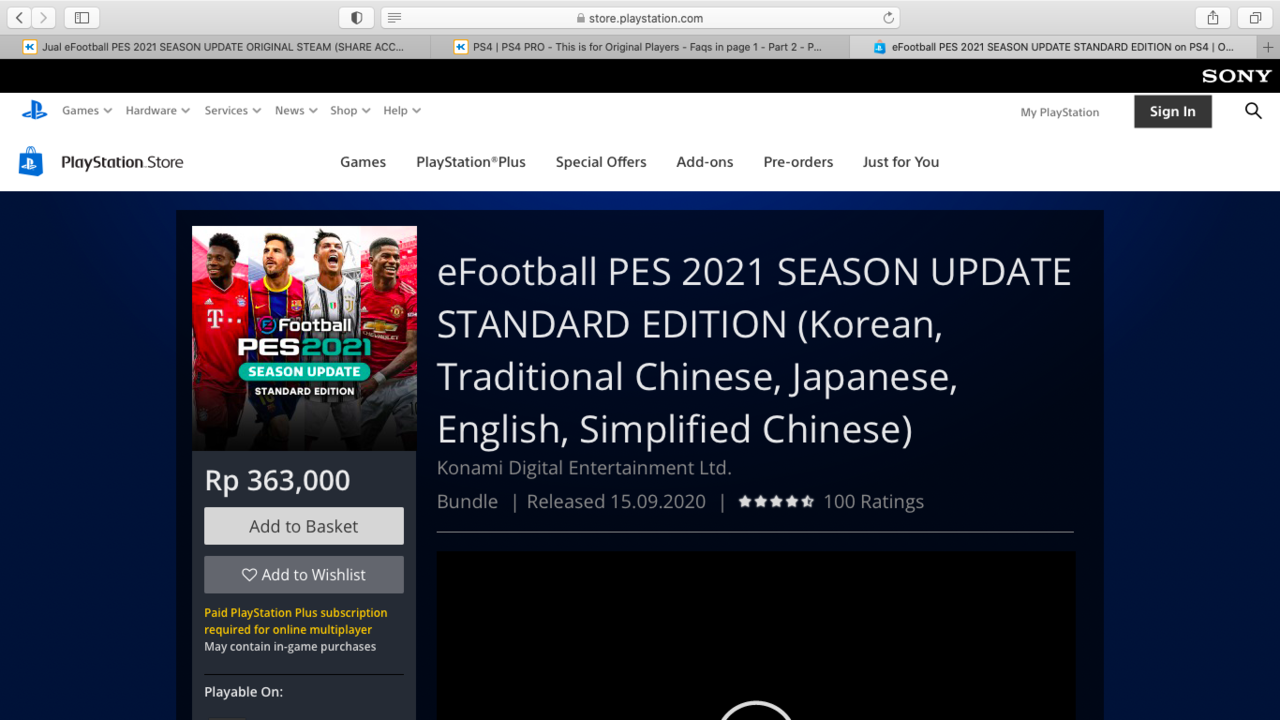Screen dimensions: 1280x720
Task: Select the PlayStation Store eFootball PES tab
Action: tap(1055, 47)
